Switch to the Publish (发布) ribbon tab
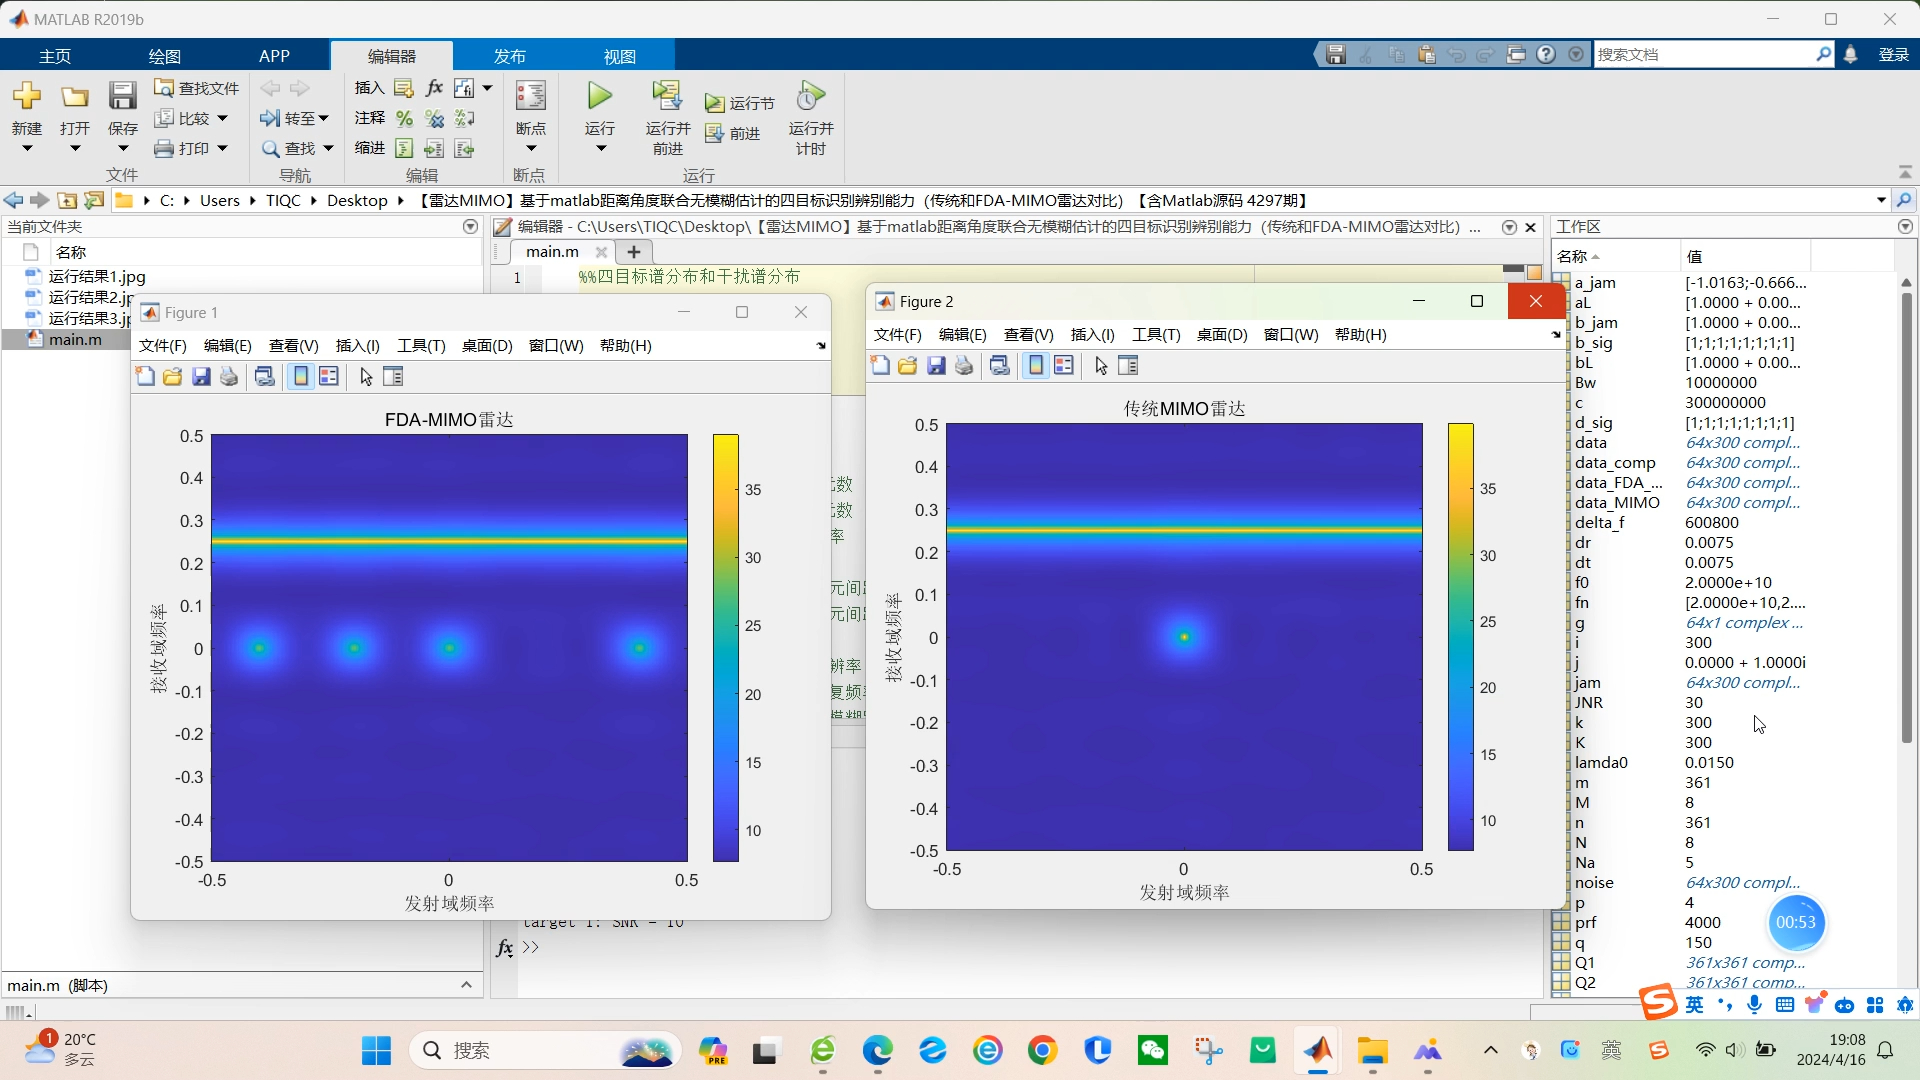The height and width of the screenshot is (1080, 1920). (509, 56)
